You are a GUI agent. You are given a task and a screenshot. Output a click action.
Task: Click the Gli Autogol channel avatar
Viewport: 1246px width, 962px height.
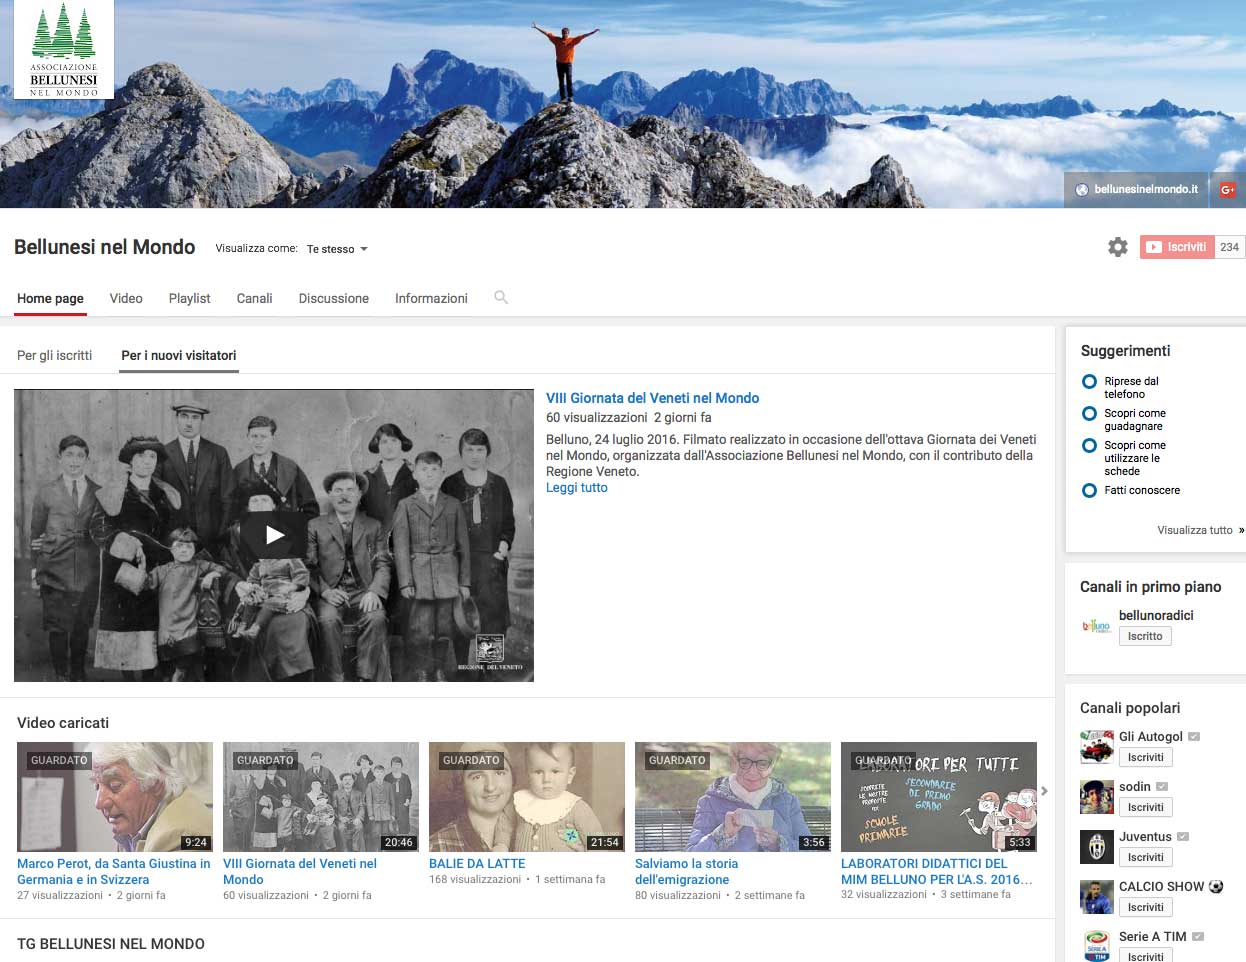(1097, 747)
